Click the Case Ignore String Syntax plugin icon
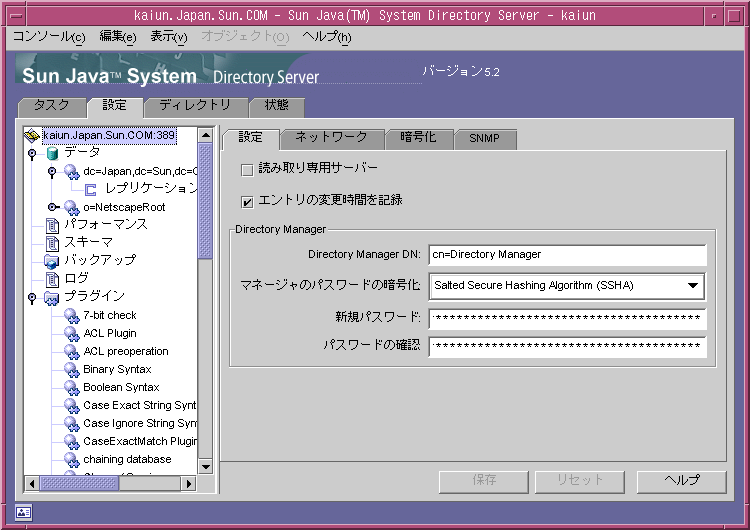 (72, 424)
